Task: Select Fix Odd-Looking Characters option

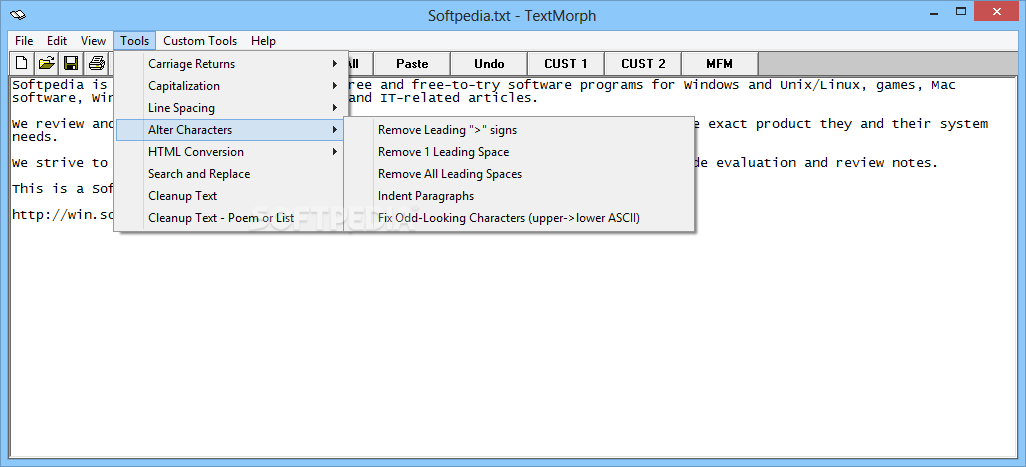Action: coord(519,218)
